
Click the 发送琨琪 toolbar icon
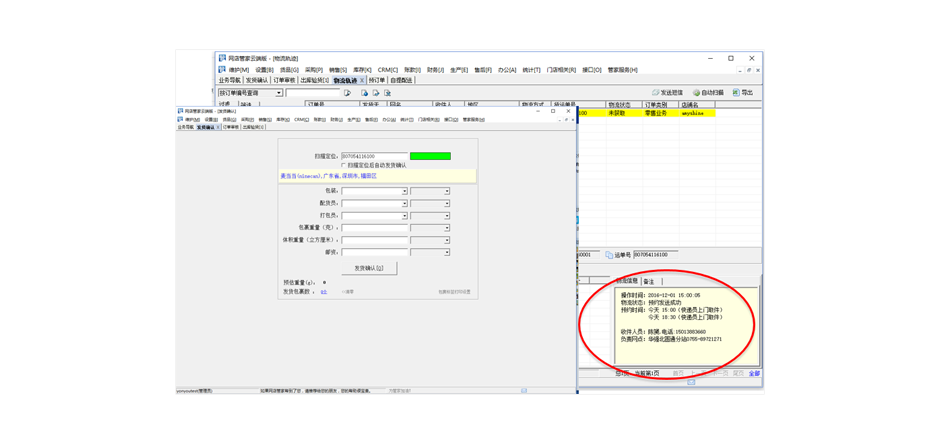(667, 93)
